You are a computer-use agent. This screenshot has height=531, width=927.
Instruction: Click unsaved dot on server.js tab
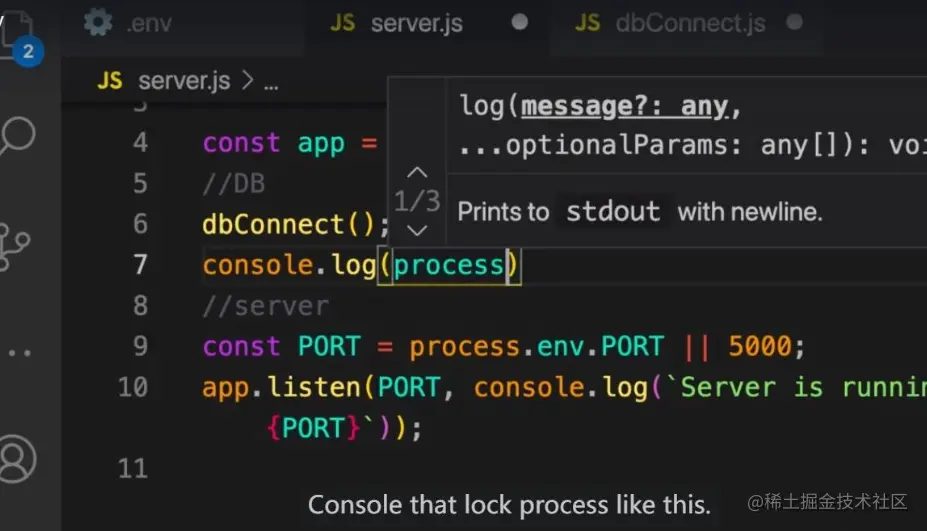tap(520, 22)
